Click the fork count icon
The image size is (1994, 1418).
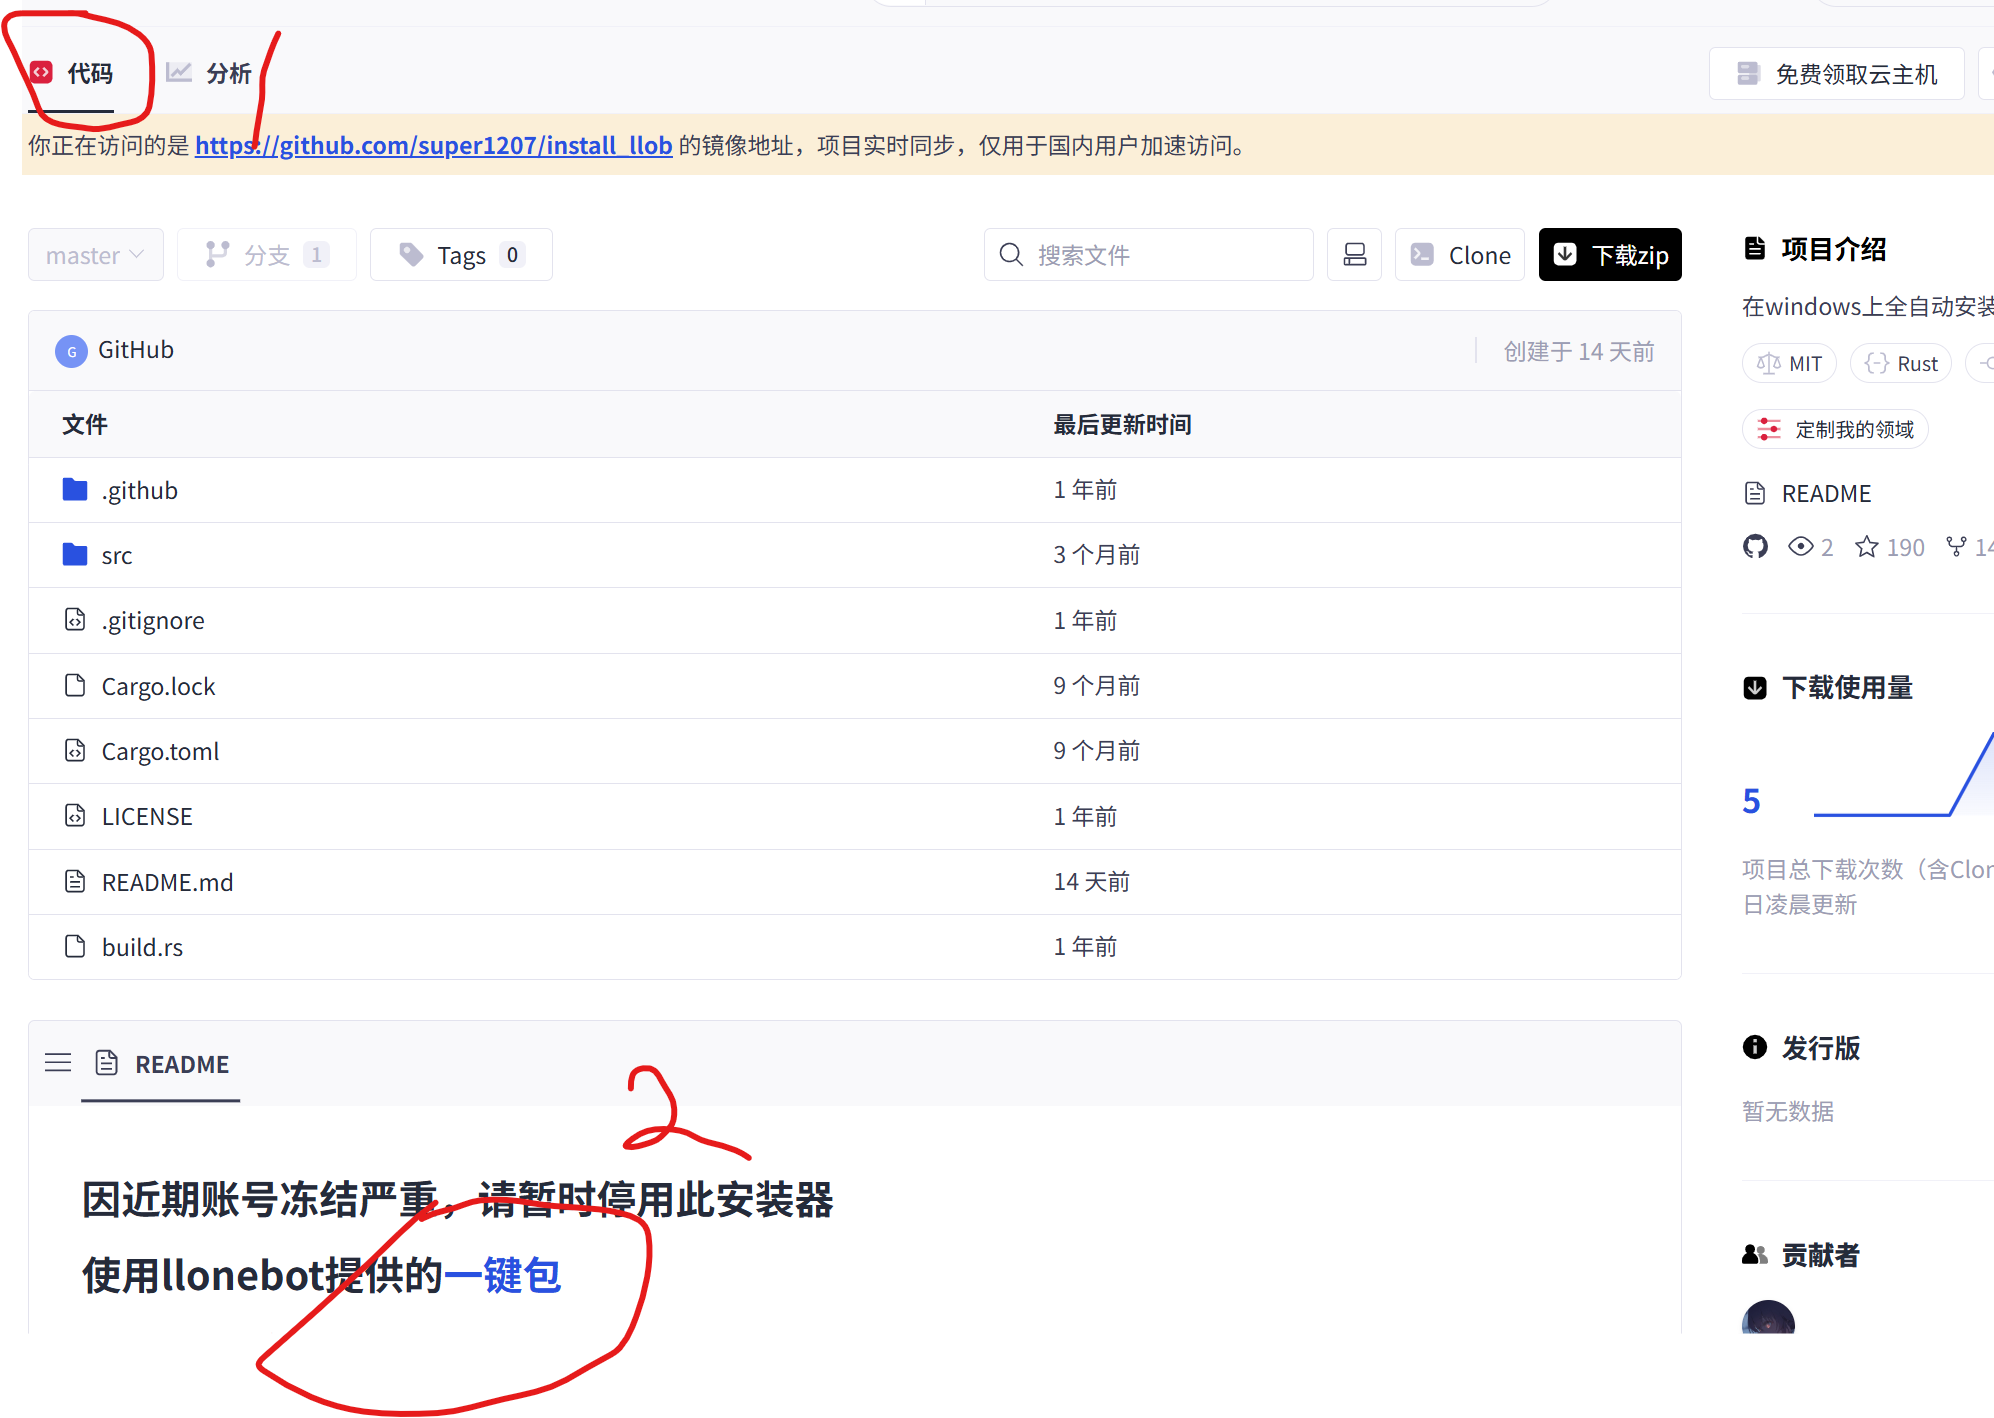(x=1956, y=547)
